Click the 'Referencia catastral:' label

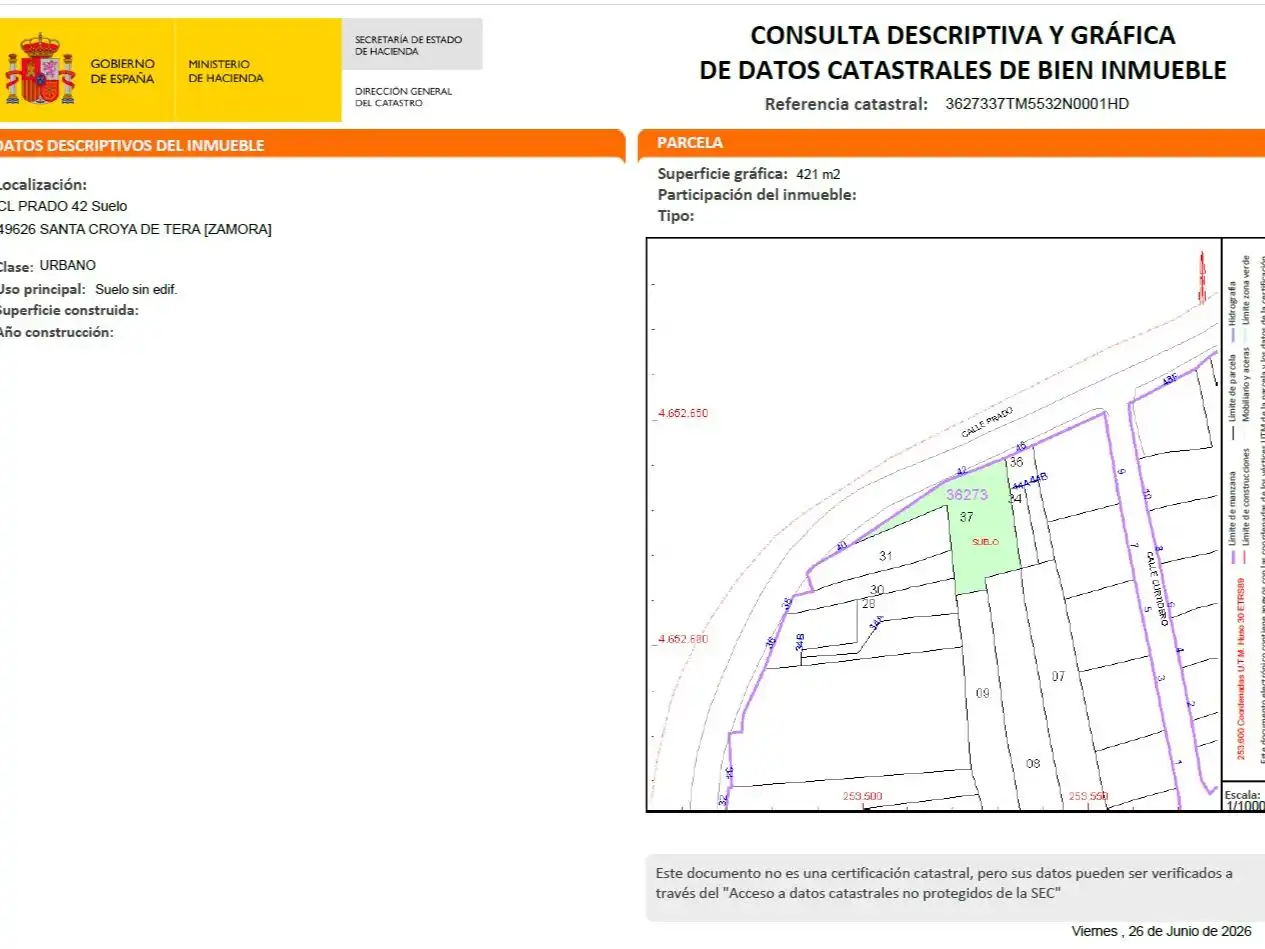[x=846, y=104]
